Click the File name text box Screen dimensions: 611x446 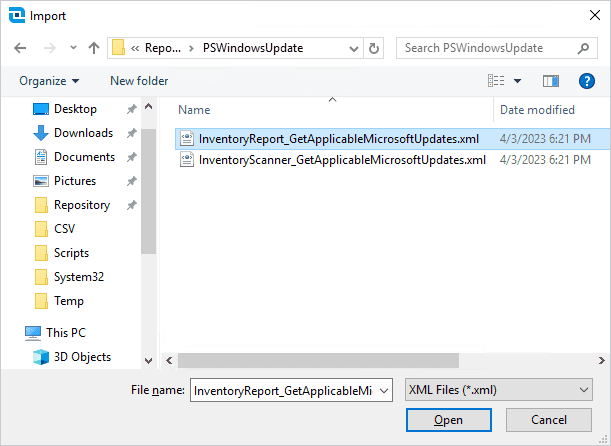pos(283,390)
